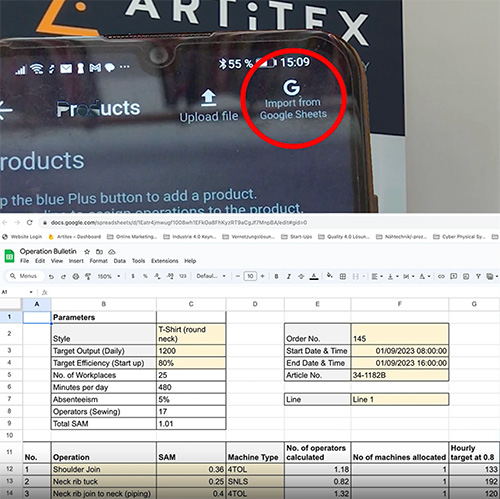Tap the back arrow on the phone's Products screen
The image size is (500, 499).
click(6, 110)
